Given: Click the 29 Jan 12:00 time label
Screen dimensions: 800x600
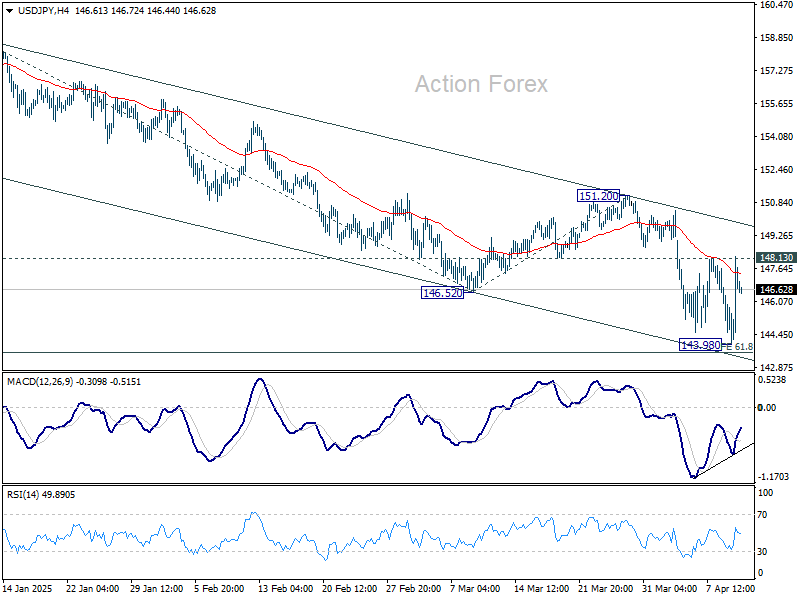Looking at the screenshot, I should (157, 588).
